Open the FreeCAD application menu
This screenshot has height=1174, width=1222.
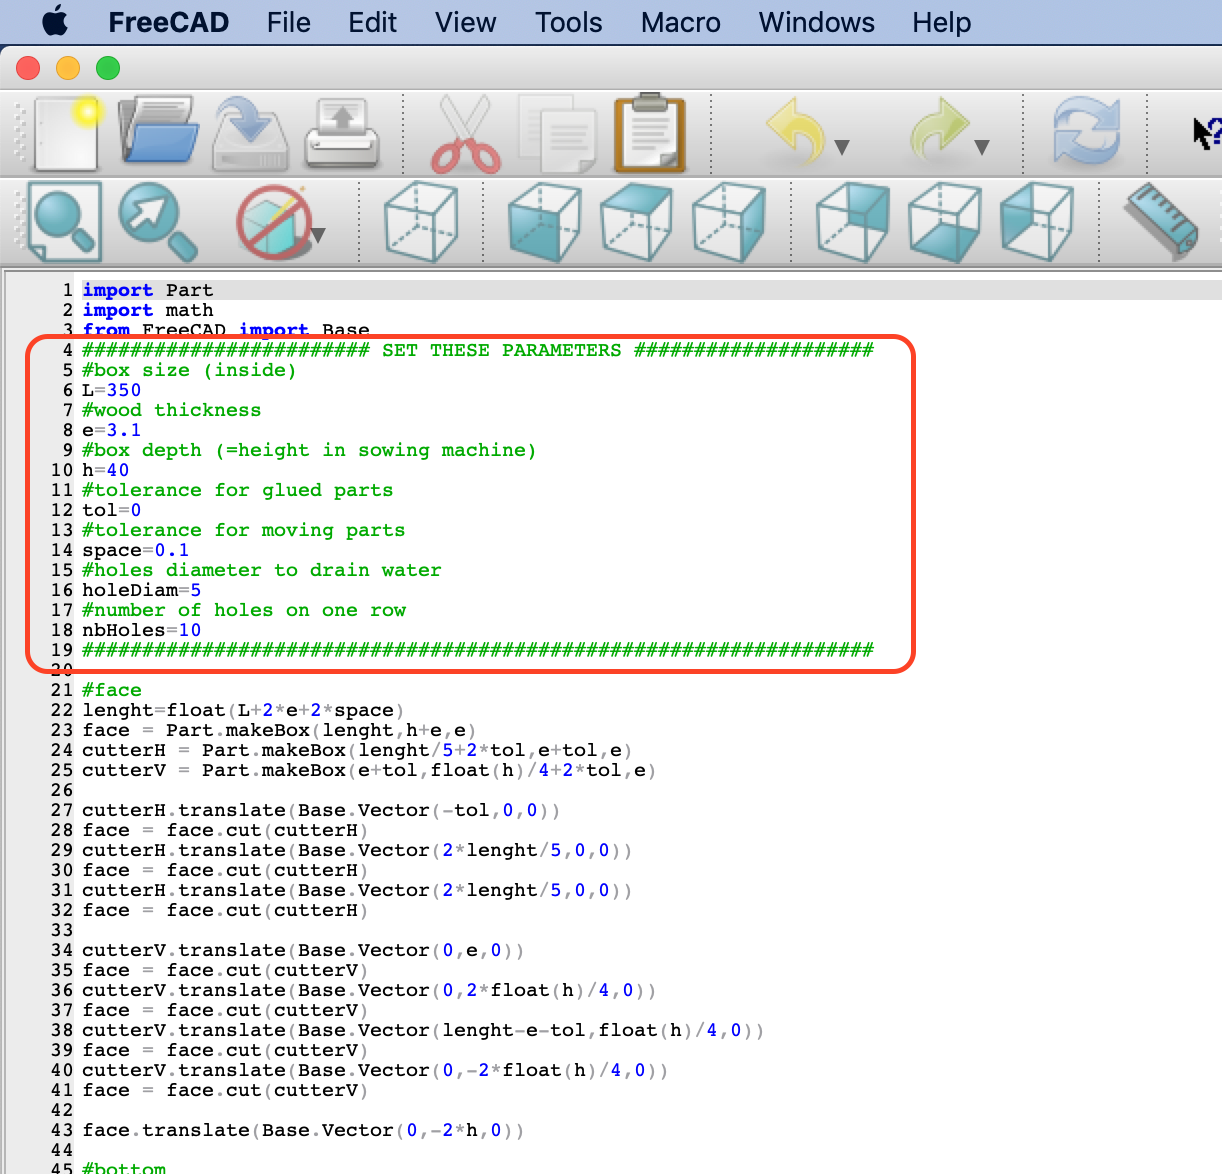click(x=168, y=22)
